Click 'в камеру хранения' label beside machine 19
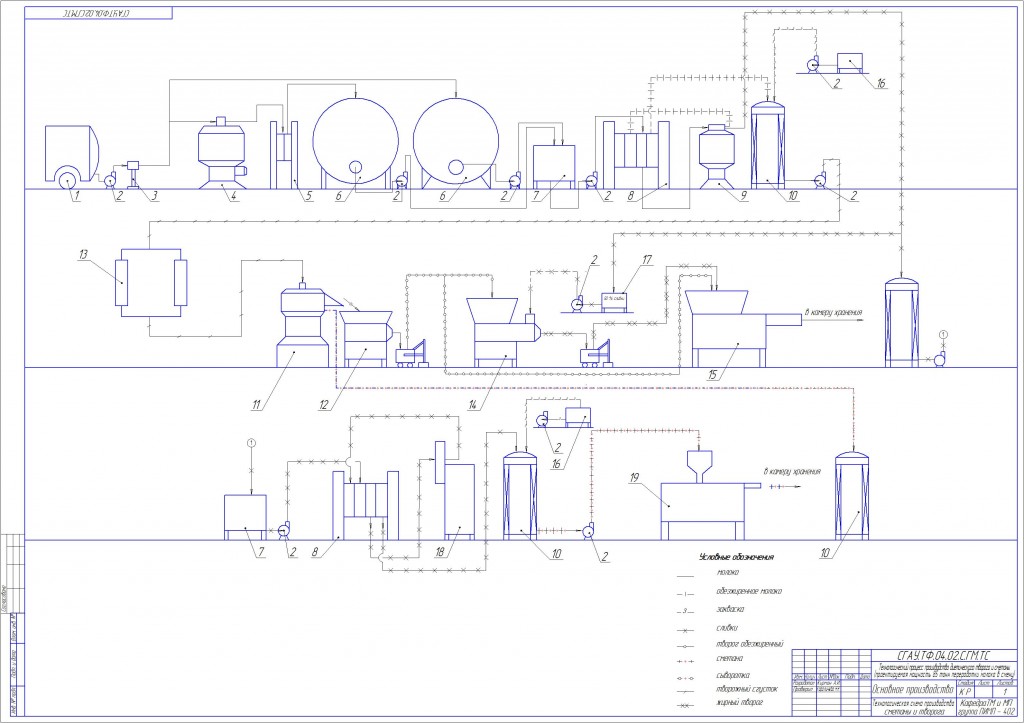Viewport: 1024px width, 723px height. point(792,472)
